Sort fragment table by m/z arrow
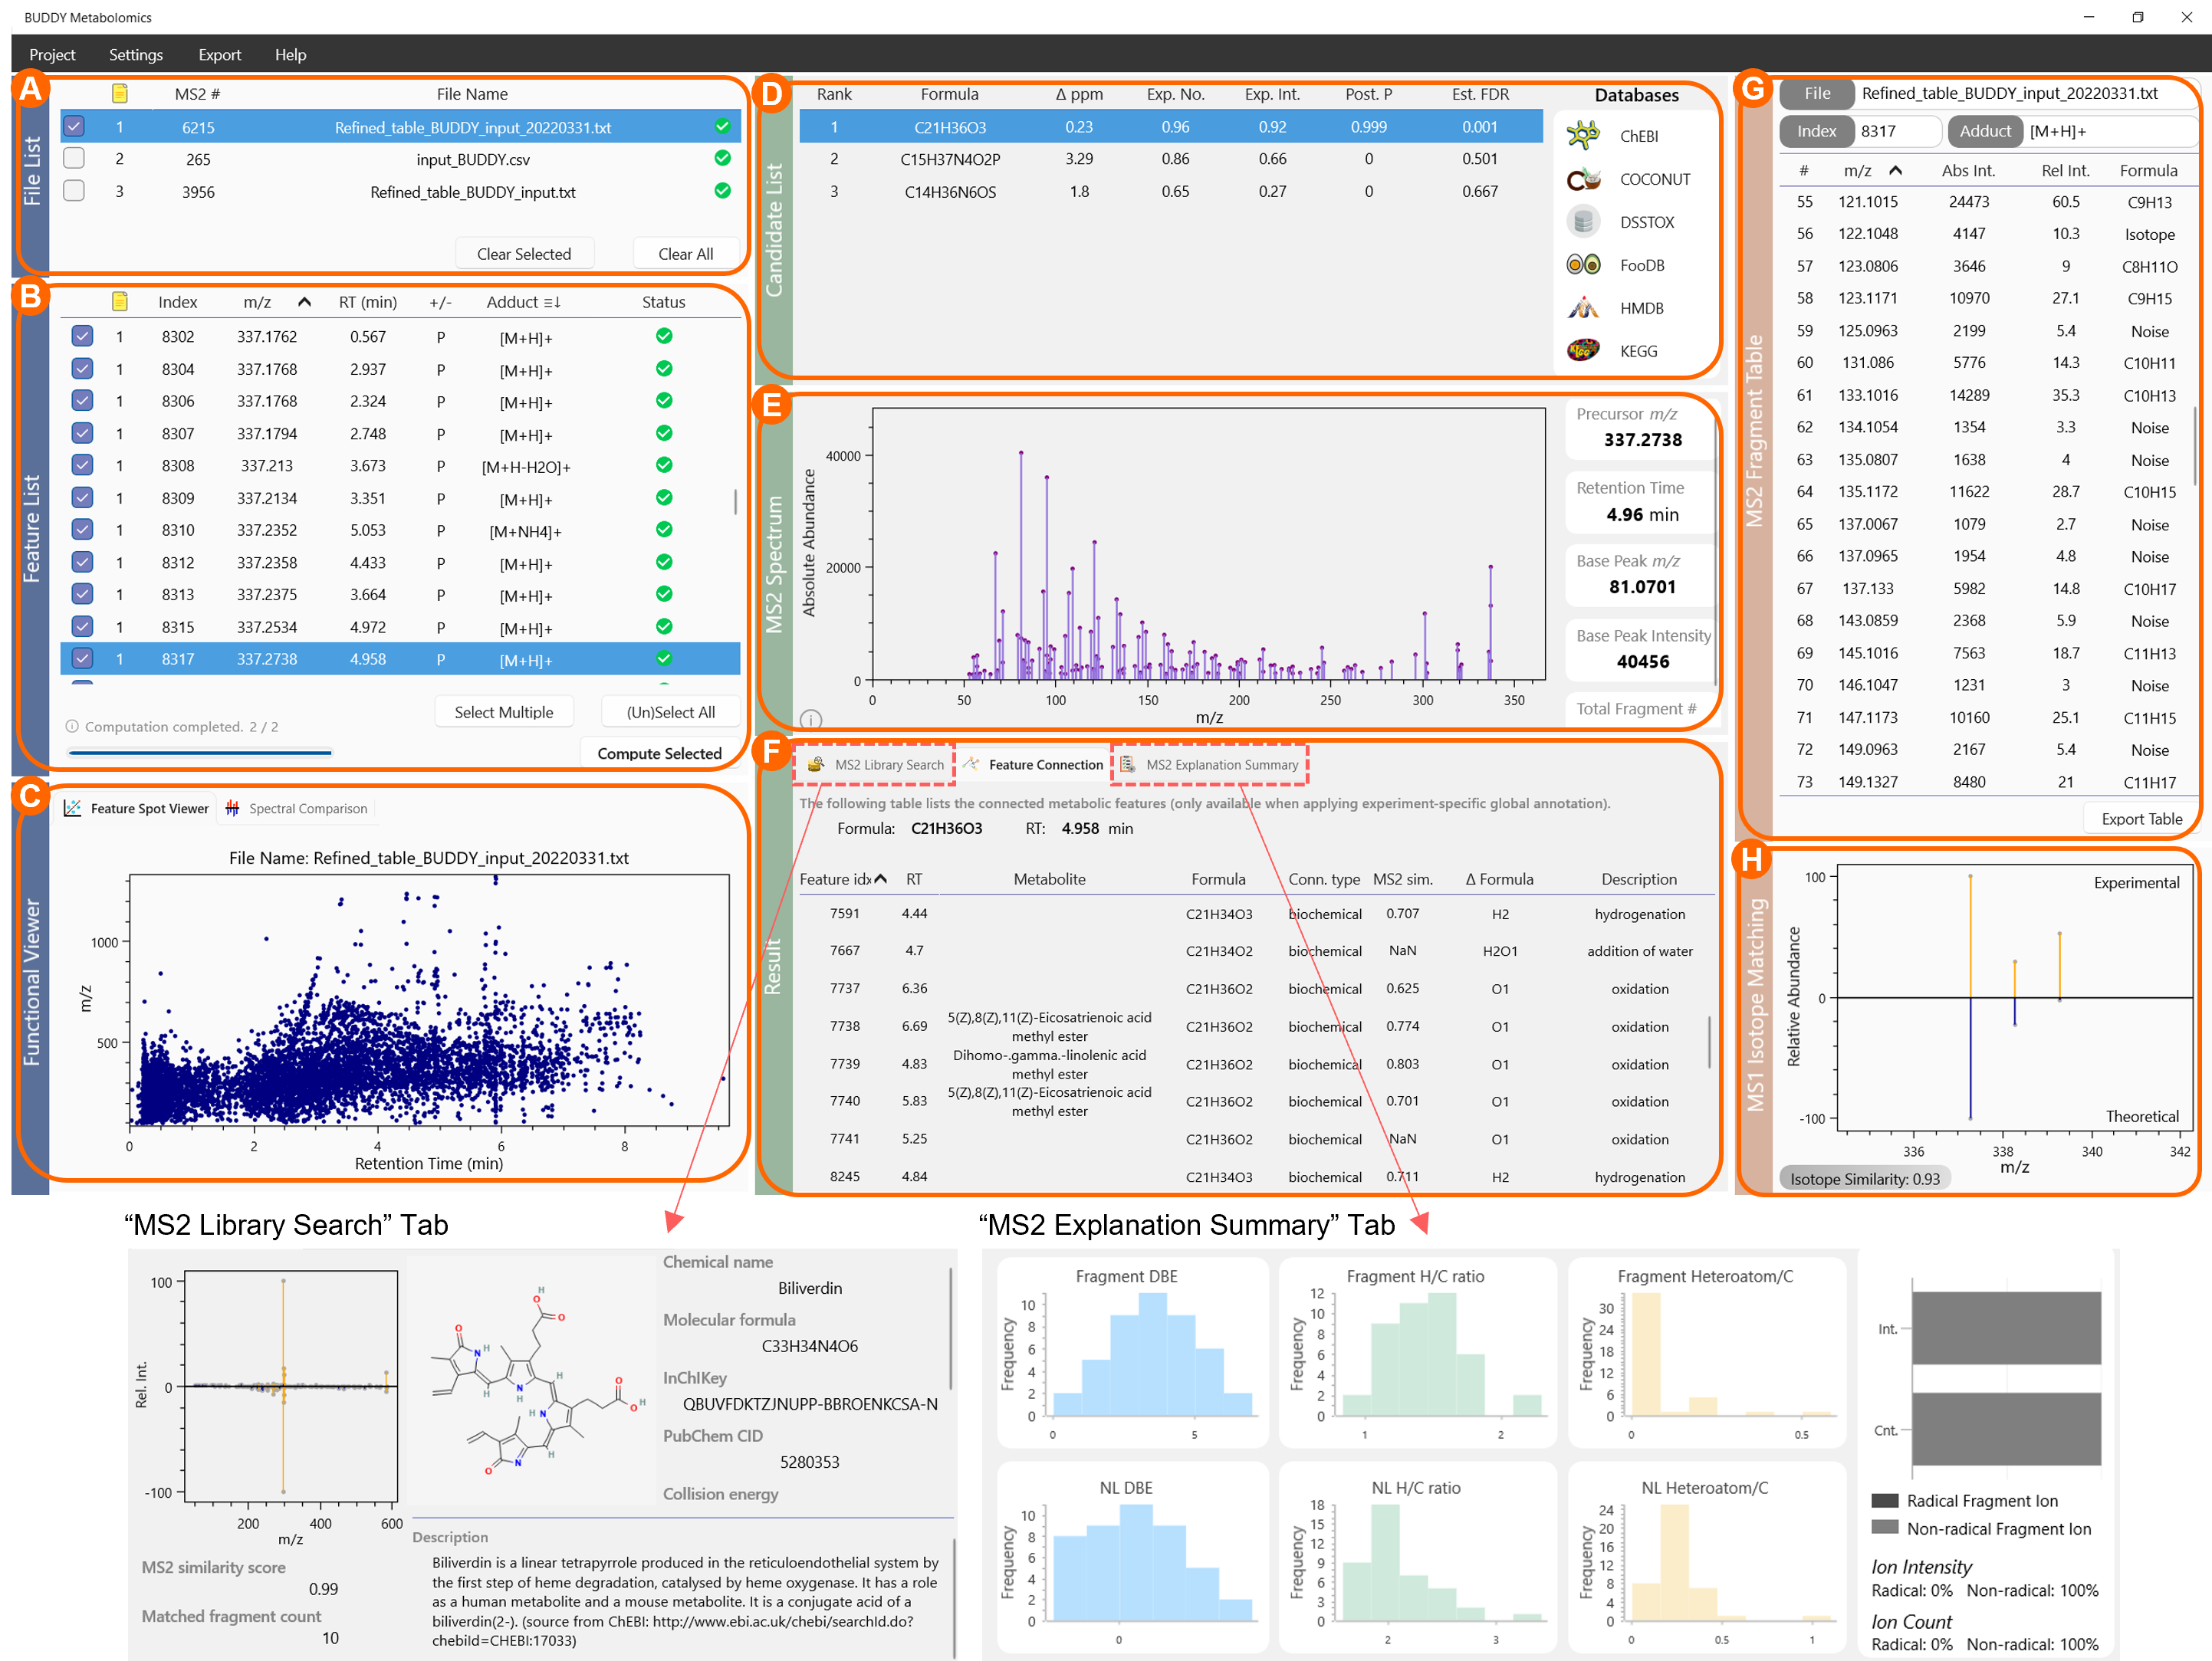 1895,171
